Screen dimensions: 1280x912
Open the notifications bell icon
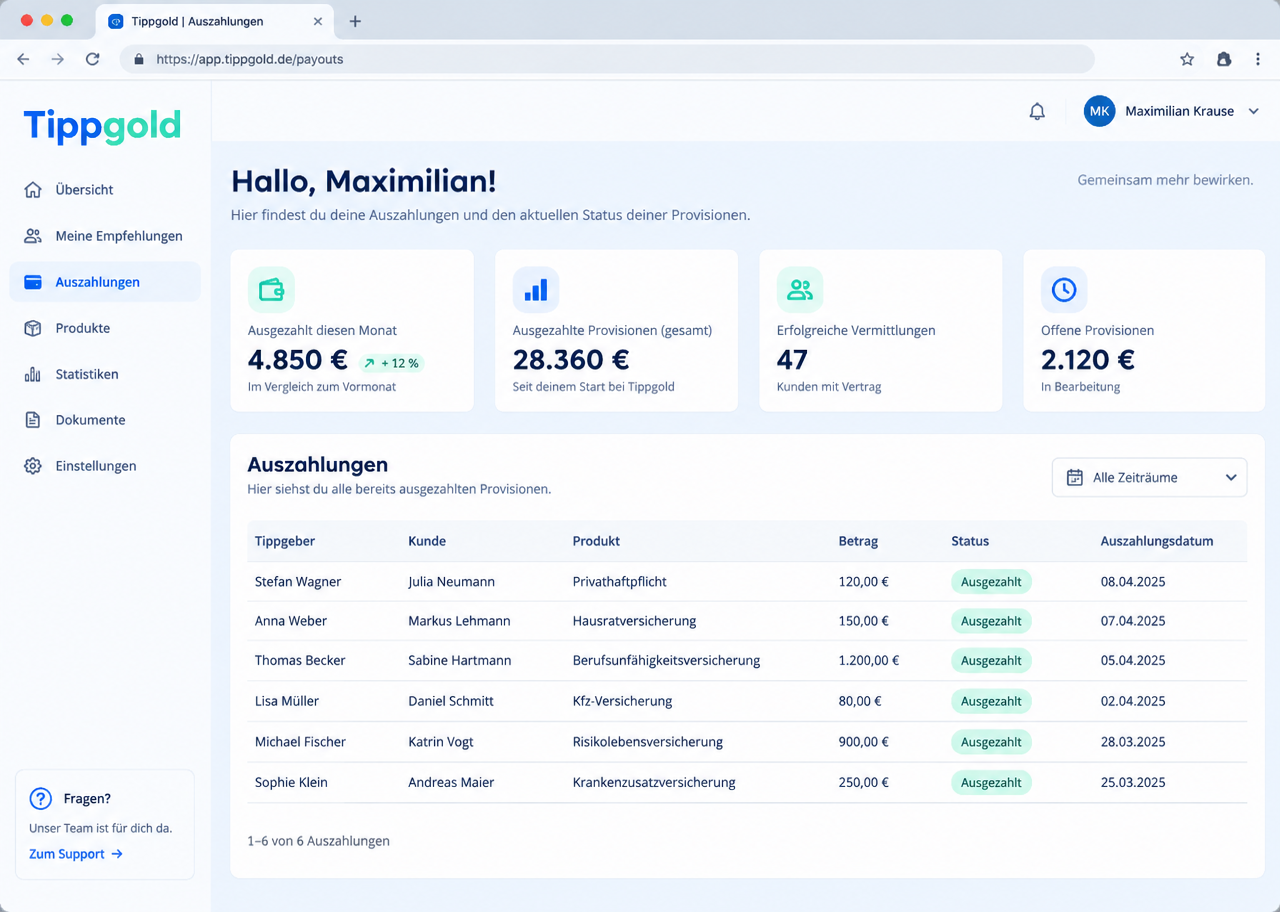pos(1037,112)
